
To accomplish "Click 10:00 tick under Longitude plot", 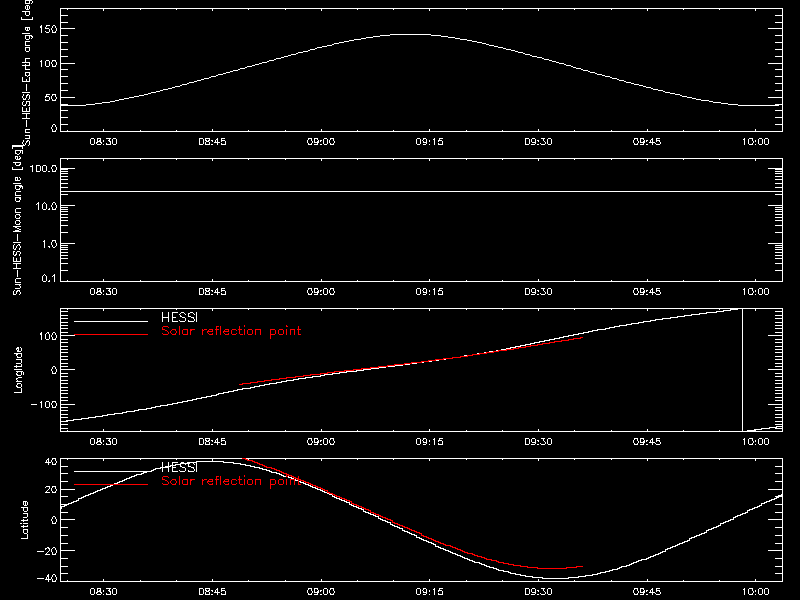I will 756,442.
